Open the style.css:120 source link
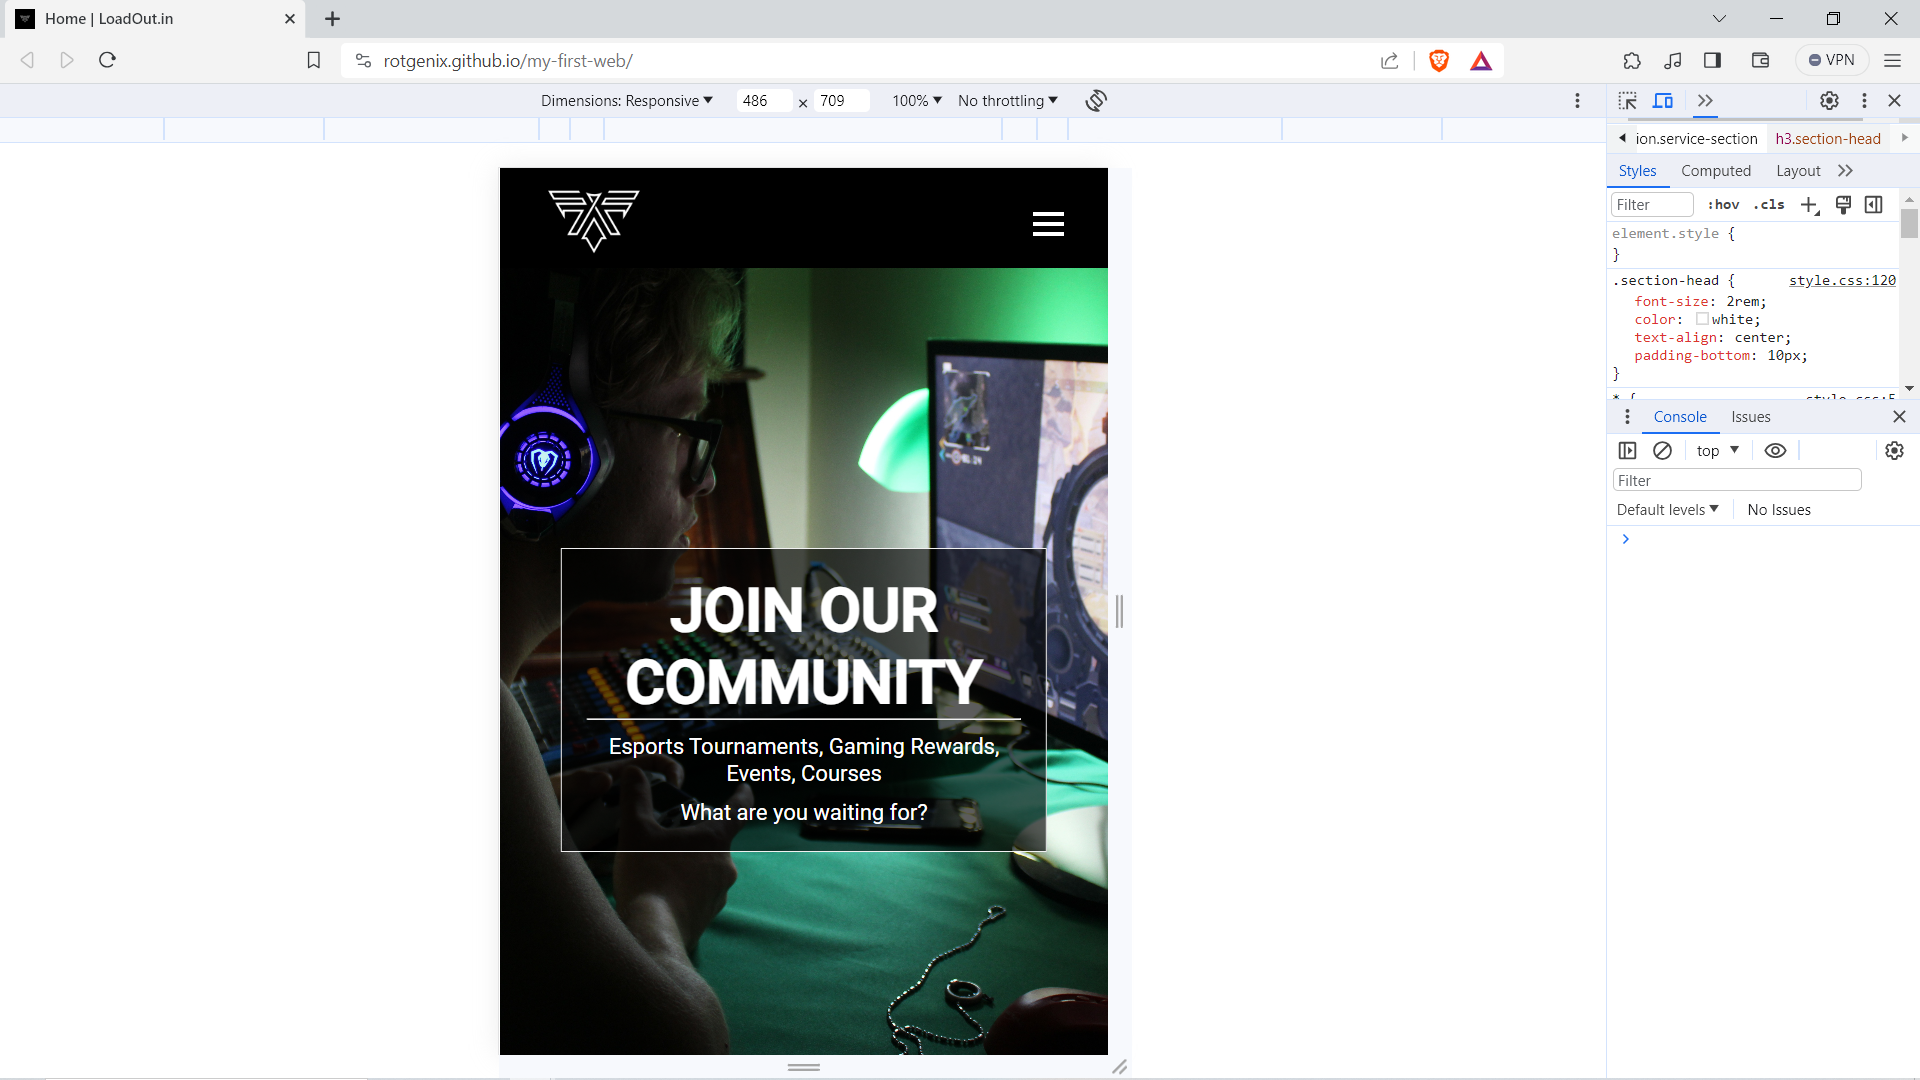 coord(1842,281)
